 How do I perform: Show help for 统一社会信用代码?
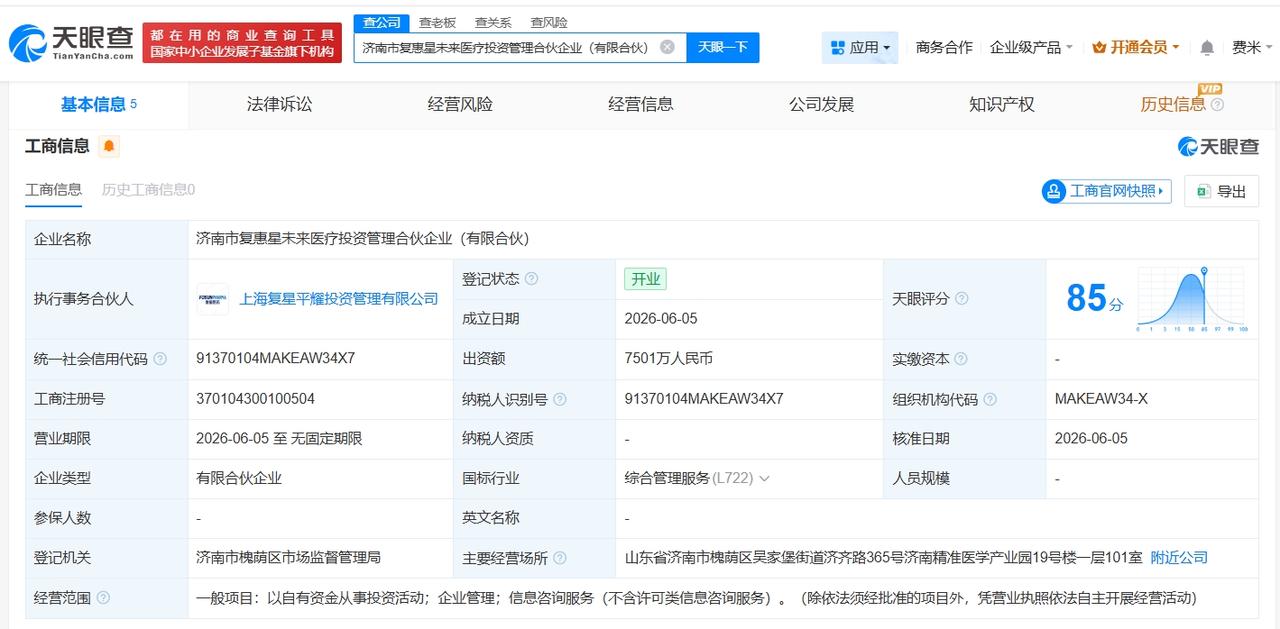(160, 359)
